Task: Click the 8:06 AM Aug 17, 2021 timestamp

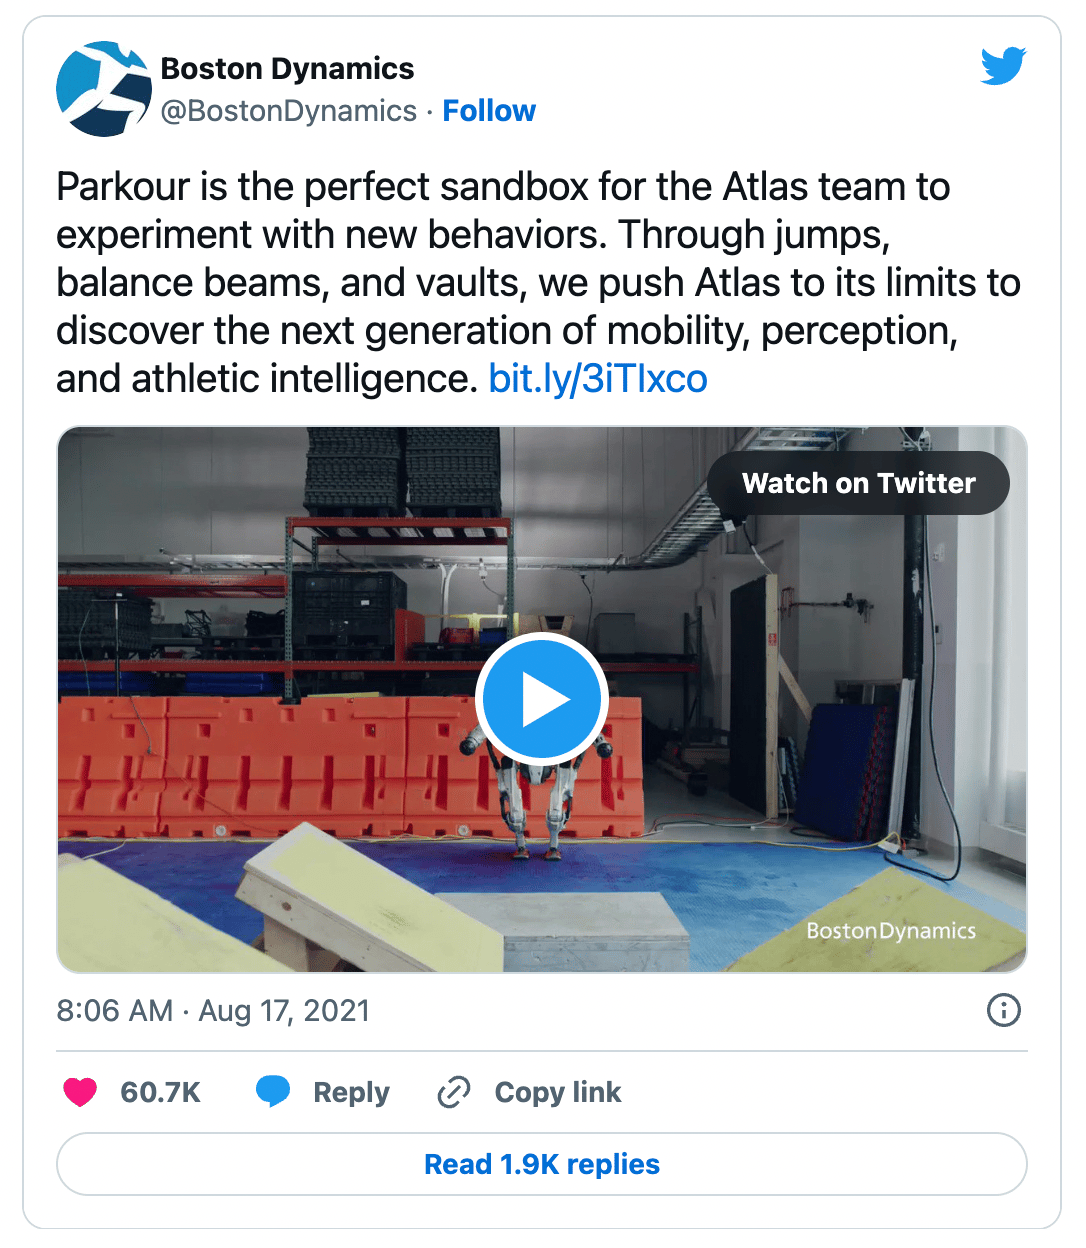Action: [213, 1011]
